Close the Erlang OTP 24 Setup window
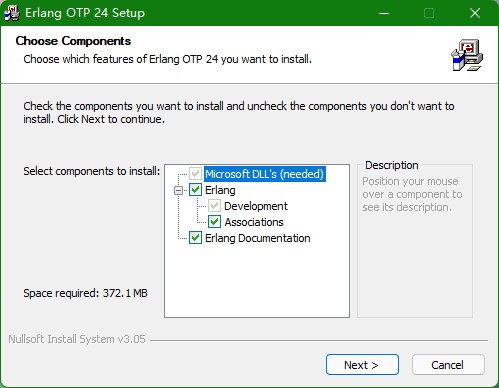 475,13
